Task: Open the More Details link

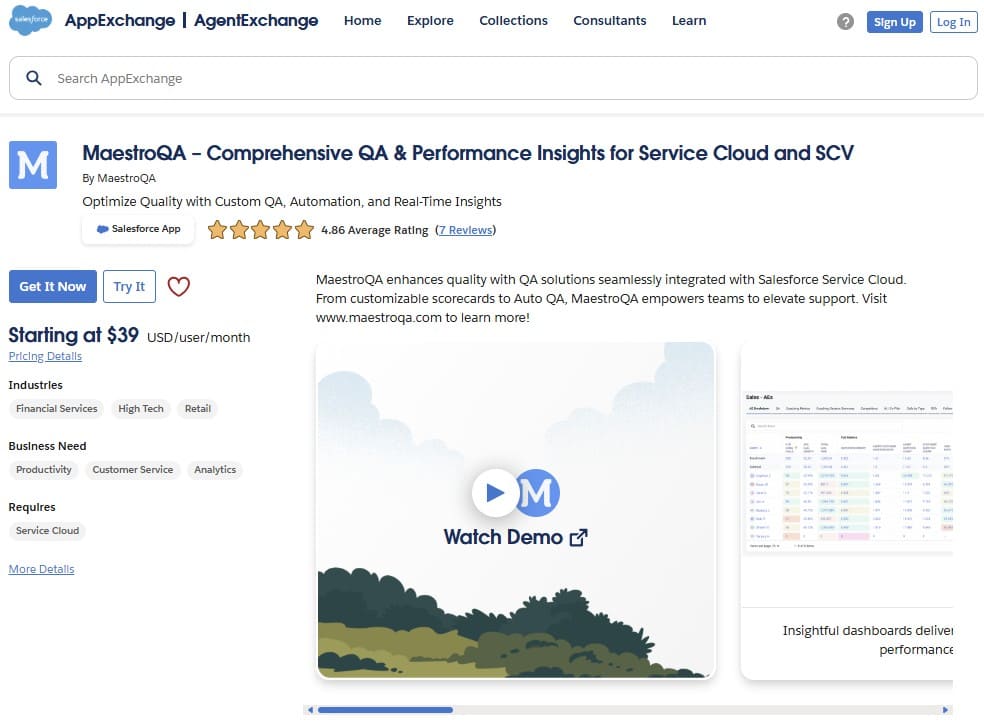Action: [41, 569]
